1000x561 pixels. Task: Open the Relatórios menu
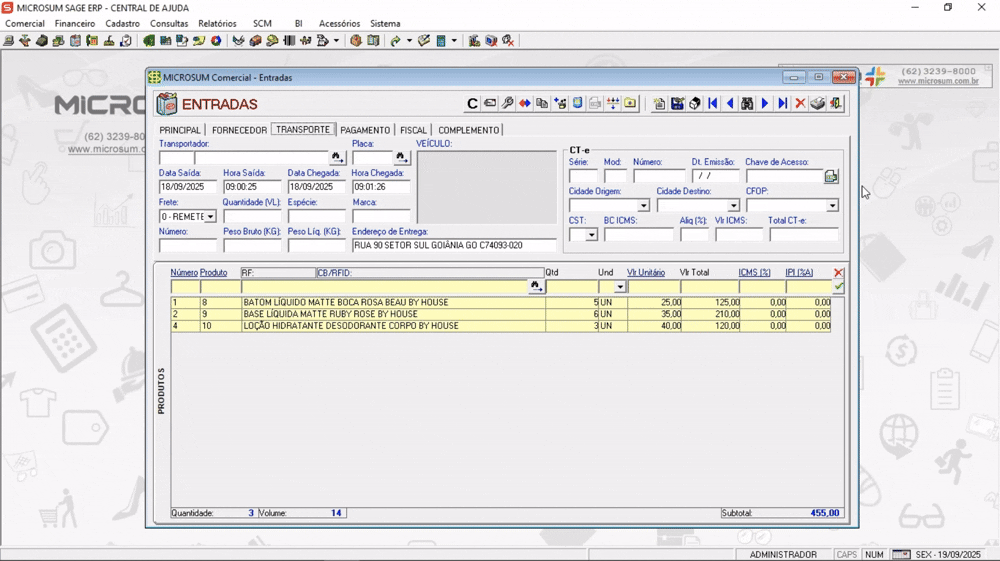click(217, 24)
